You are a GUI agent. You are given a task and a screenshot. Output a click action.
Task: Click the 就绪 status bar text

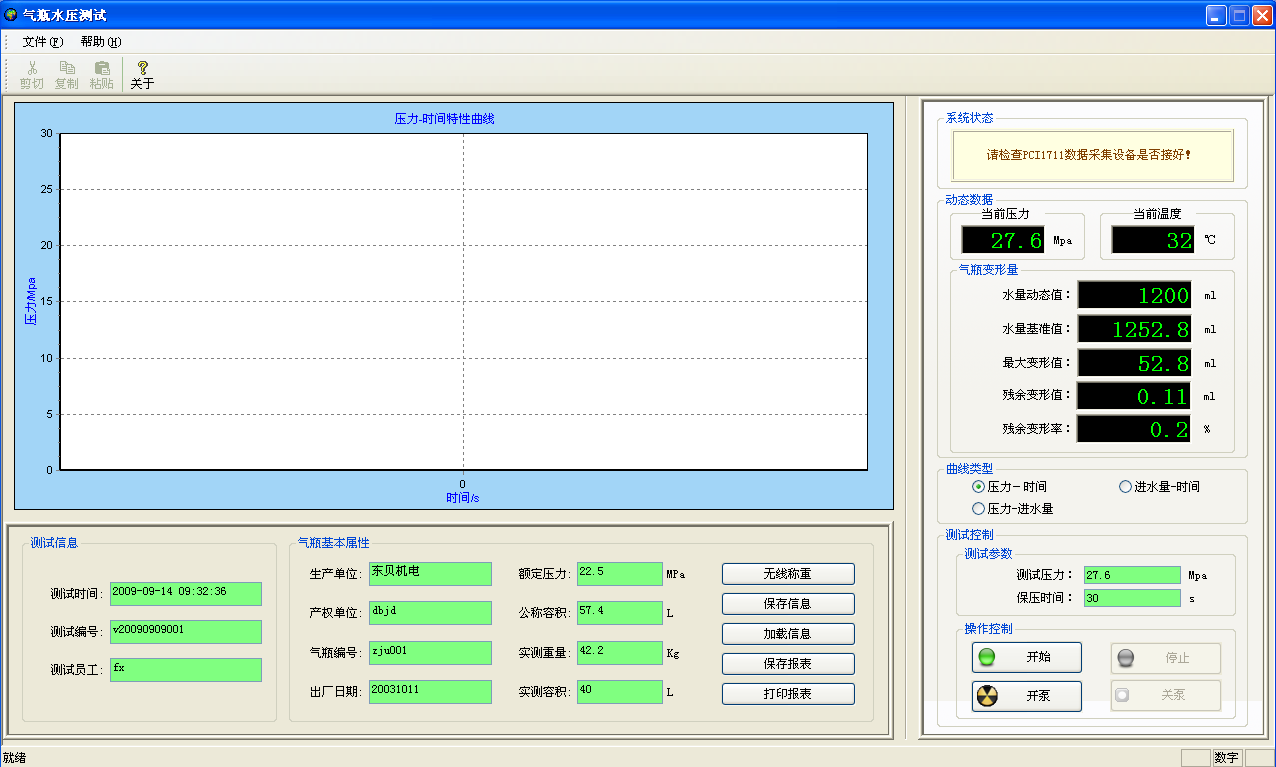(x=14, y=758)
